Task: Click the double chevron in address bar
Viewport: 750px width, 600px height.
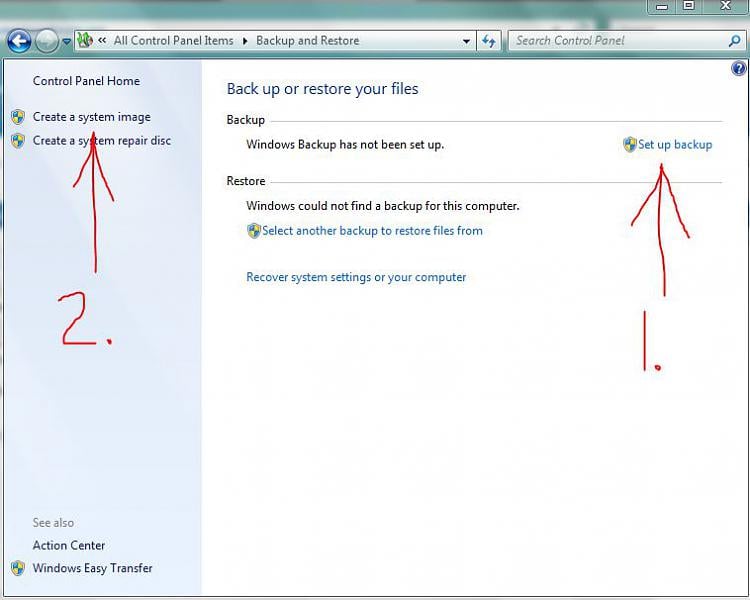Action: tap(102, 40)
